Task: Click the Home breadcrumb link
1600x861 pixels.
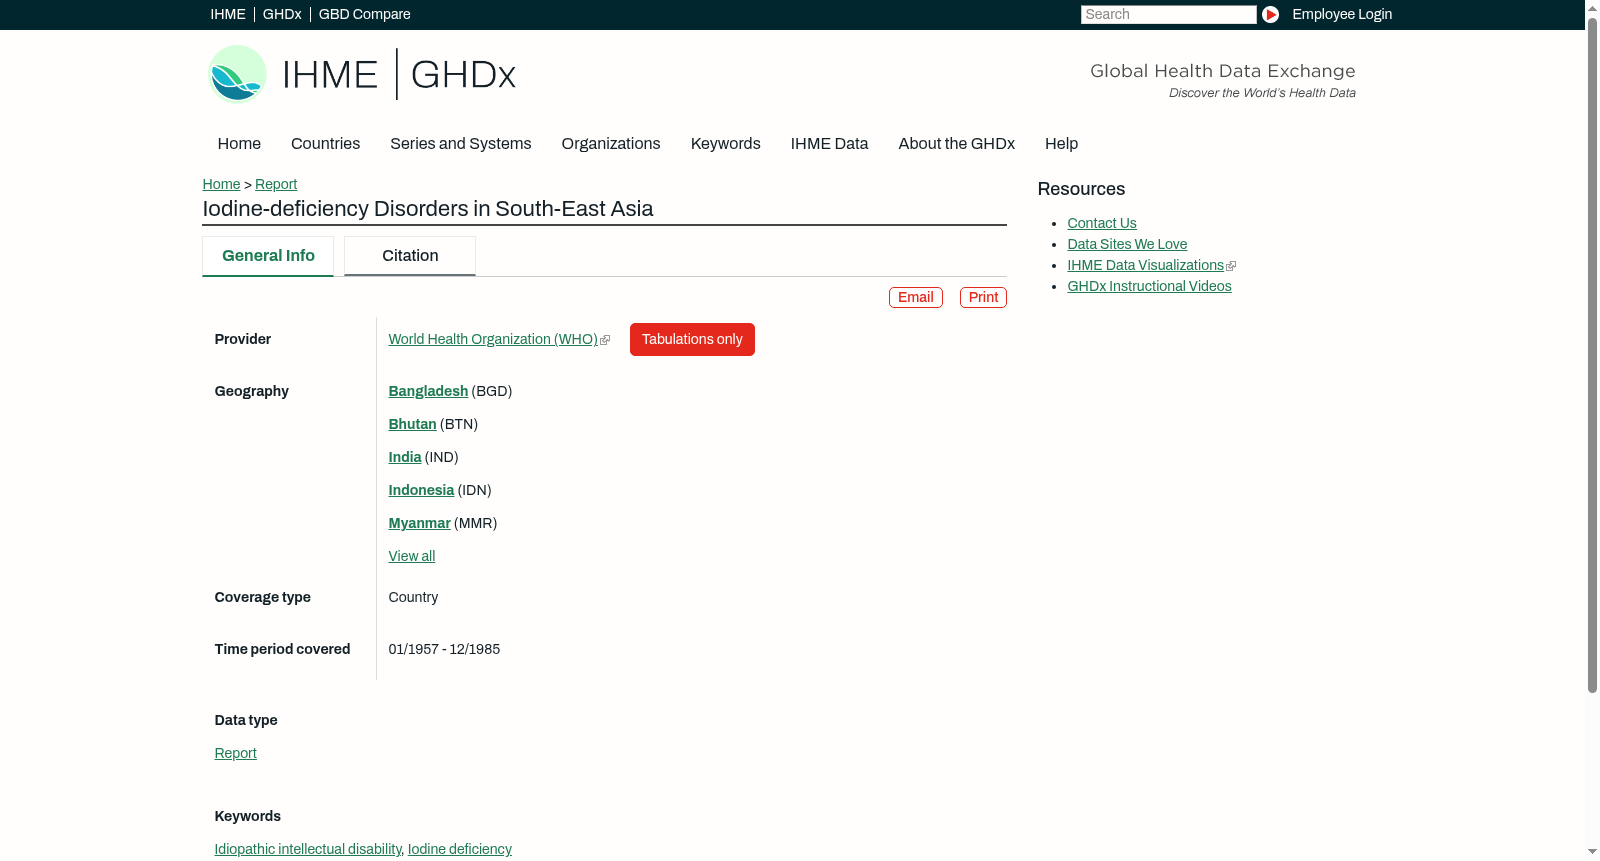Action: (221, 184)
